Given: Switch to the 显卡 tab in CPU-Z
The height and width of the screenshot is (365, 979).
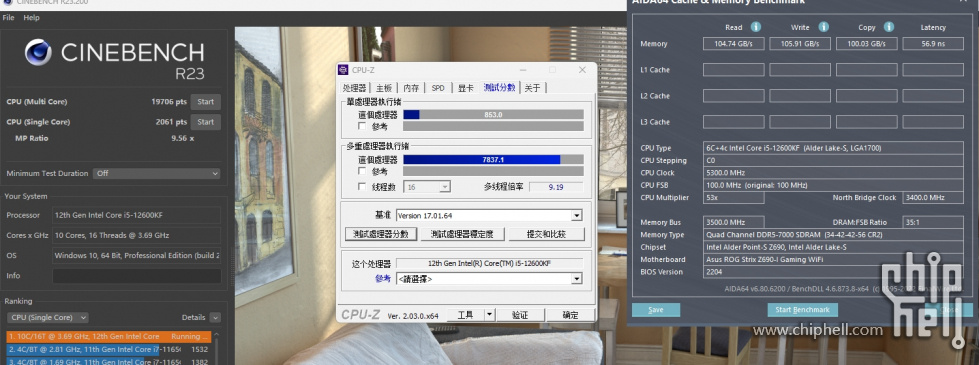Looking at the screenshot, I should pyautogui.click(x=466, y=88).
